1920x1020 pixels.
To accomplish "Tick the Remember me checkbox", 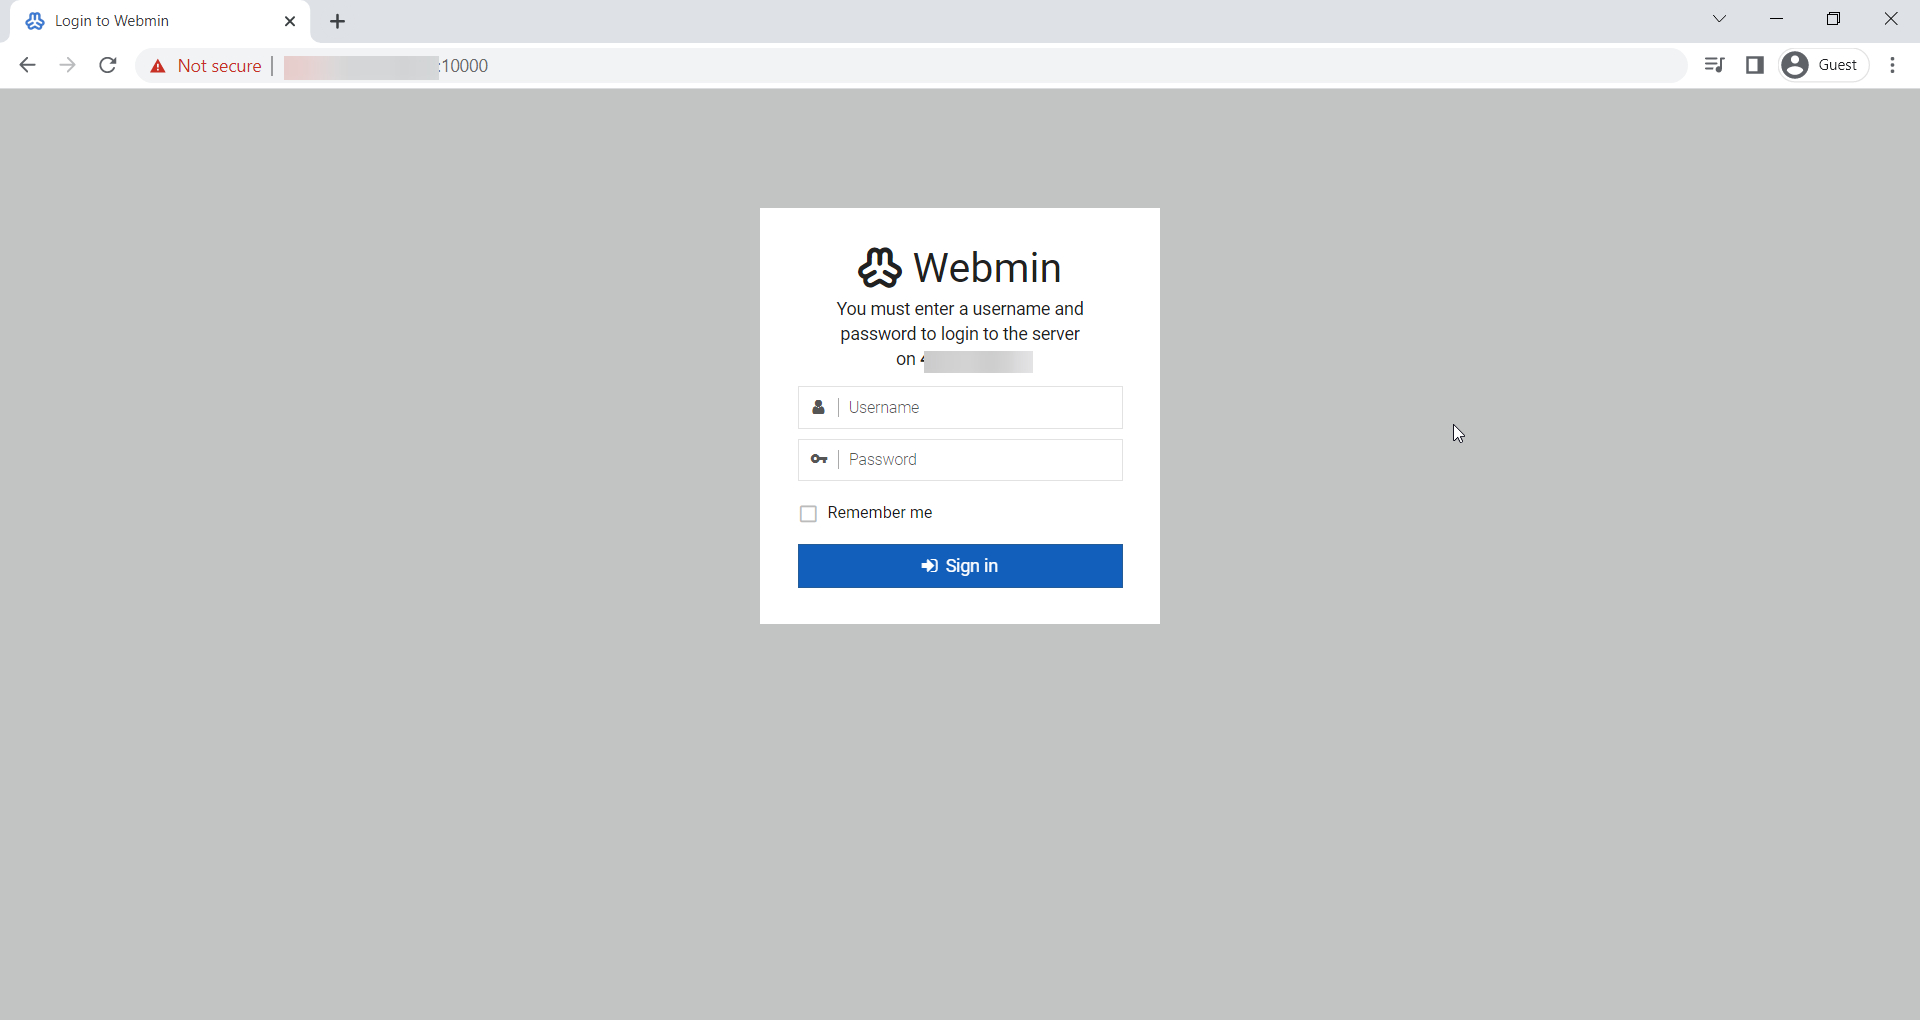I will pyautogui.click(x=808, y=514).
